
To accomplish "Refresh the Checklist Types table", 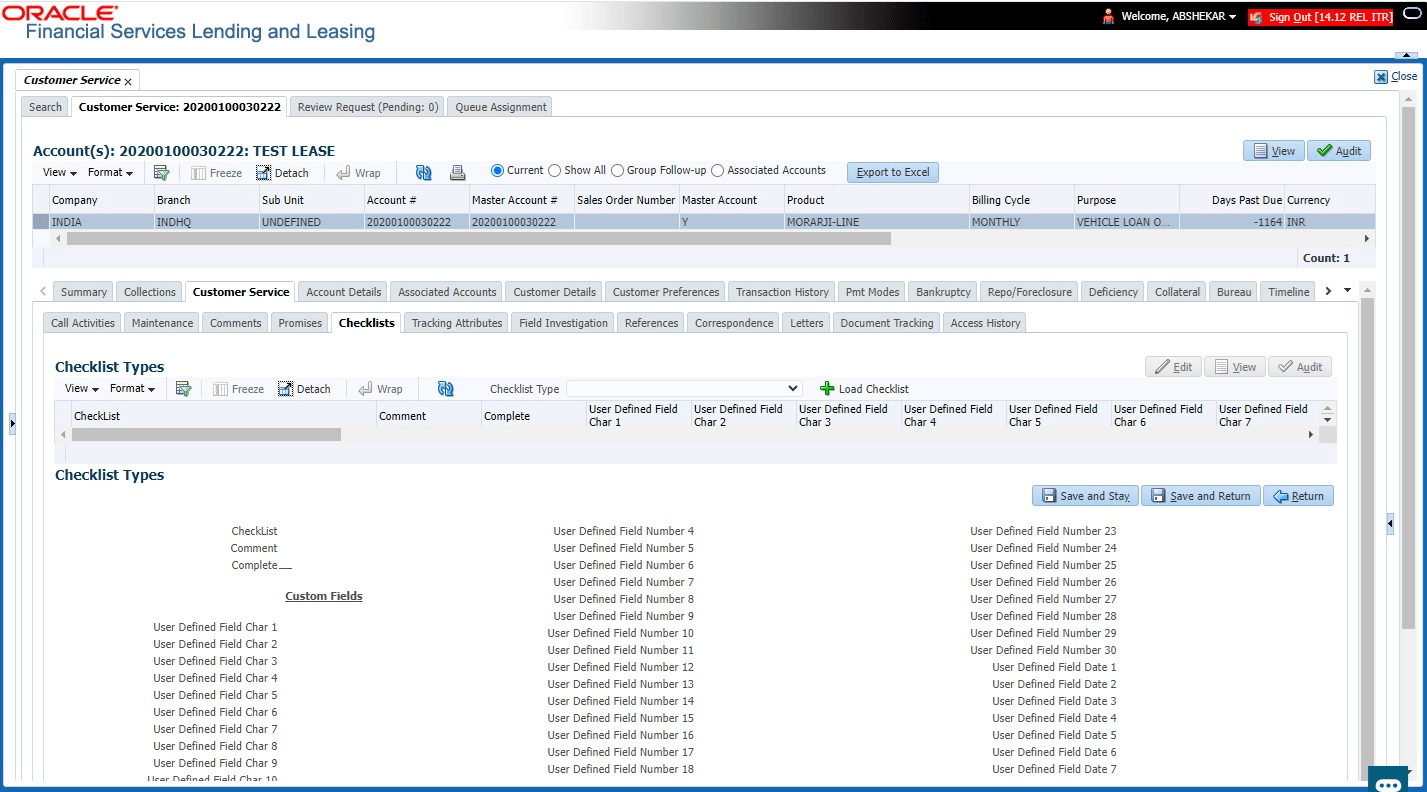I will pyautogui.click(x=446, y=389).
